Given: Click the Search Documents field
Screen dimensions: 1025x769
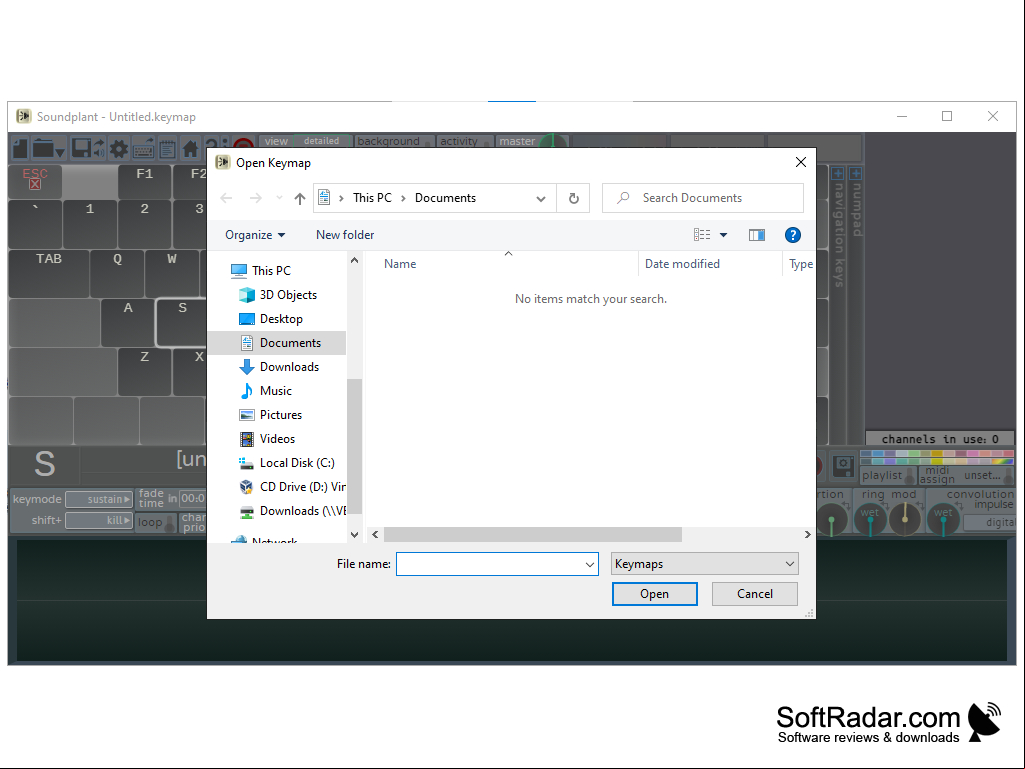Looking at the screenshot, I should coord(703,198).
